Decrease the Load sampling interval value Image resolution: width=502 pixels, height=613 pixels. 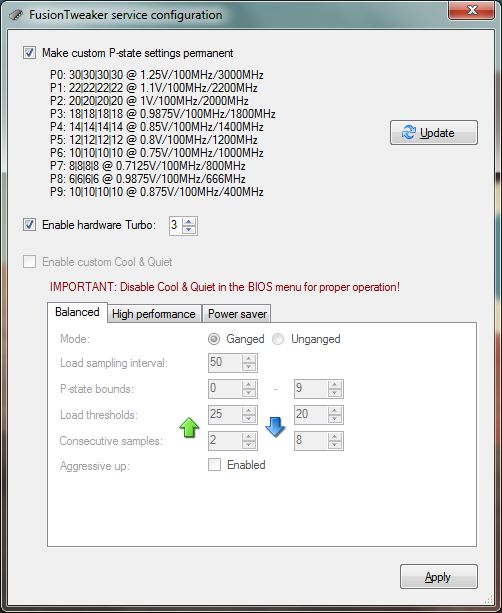(x=249, y=367)
